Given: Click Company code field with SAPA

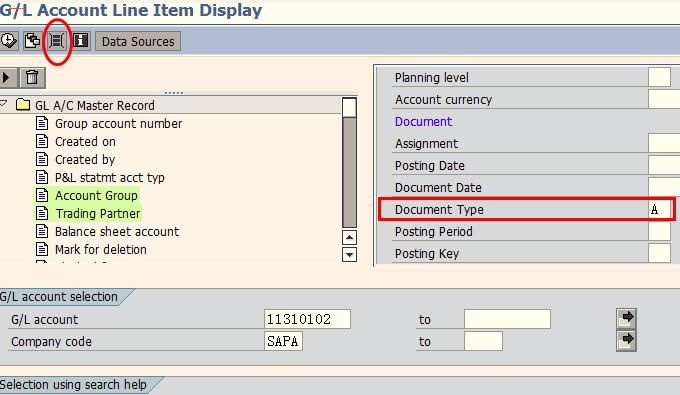Looking at the screenshot, I should [283, 341].
